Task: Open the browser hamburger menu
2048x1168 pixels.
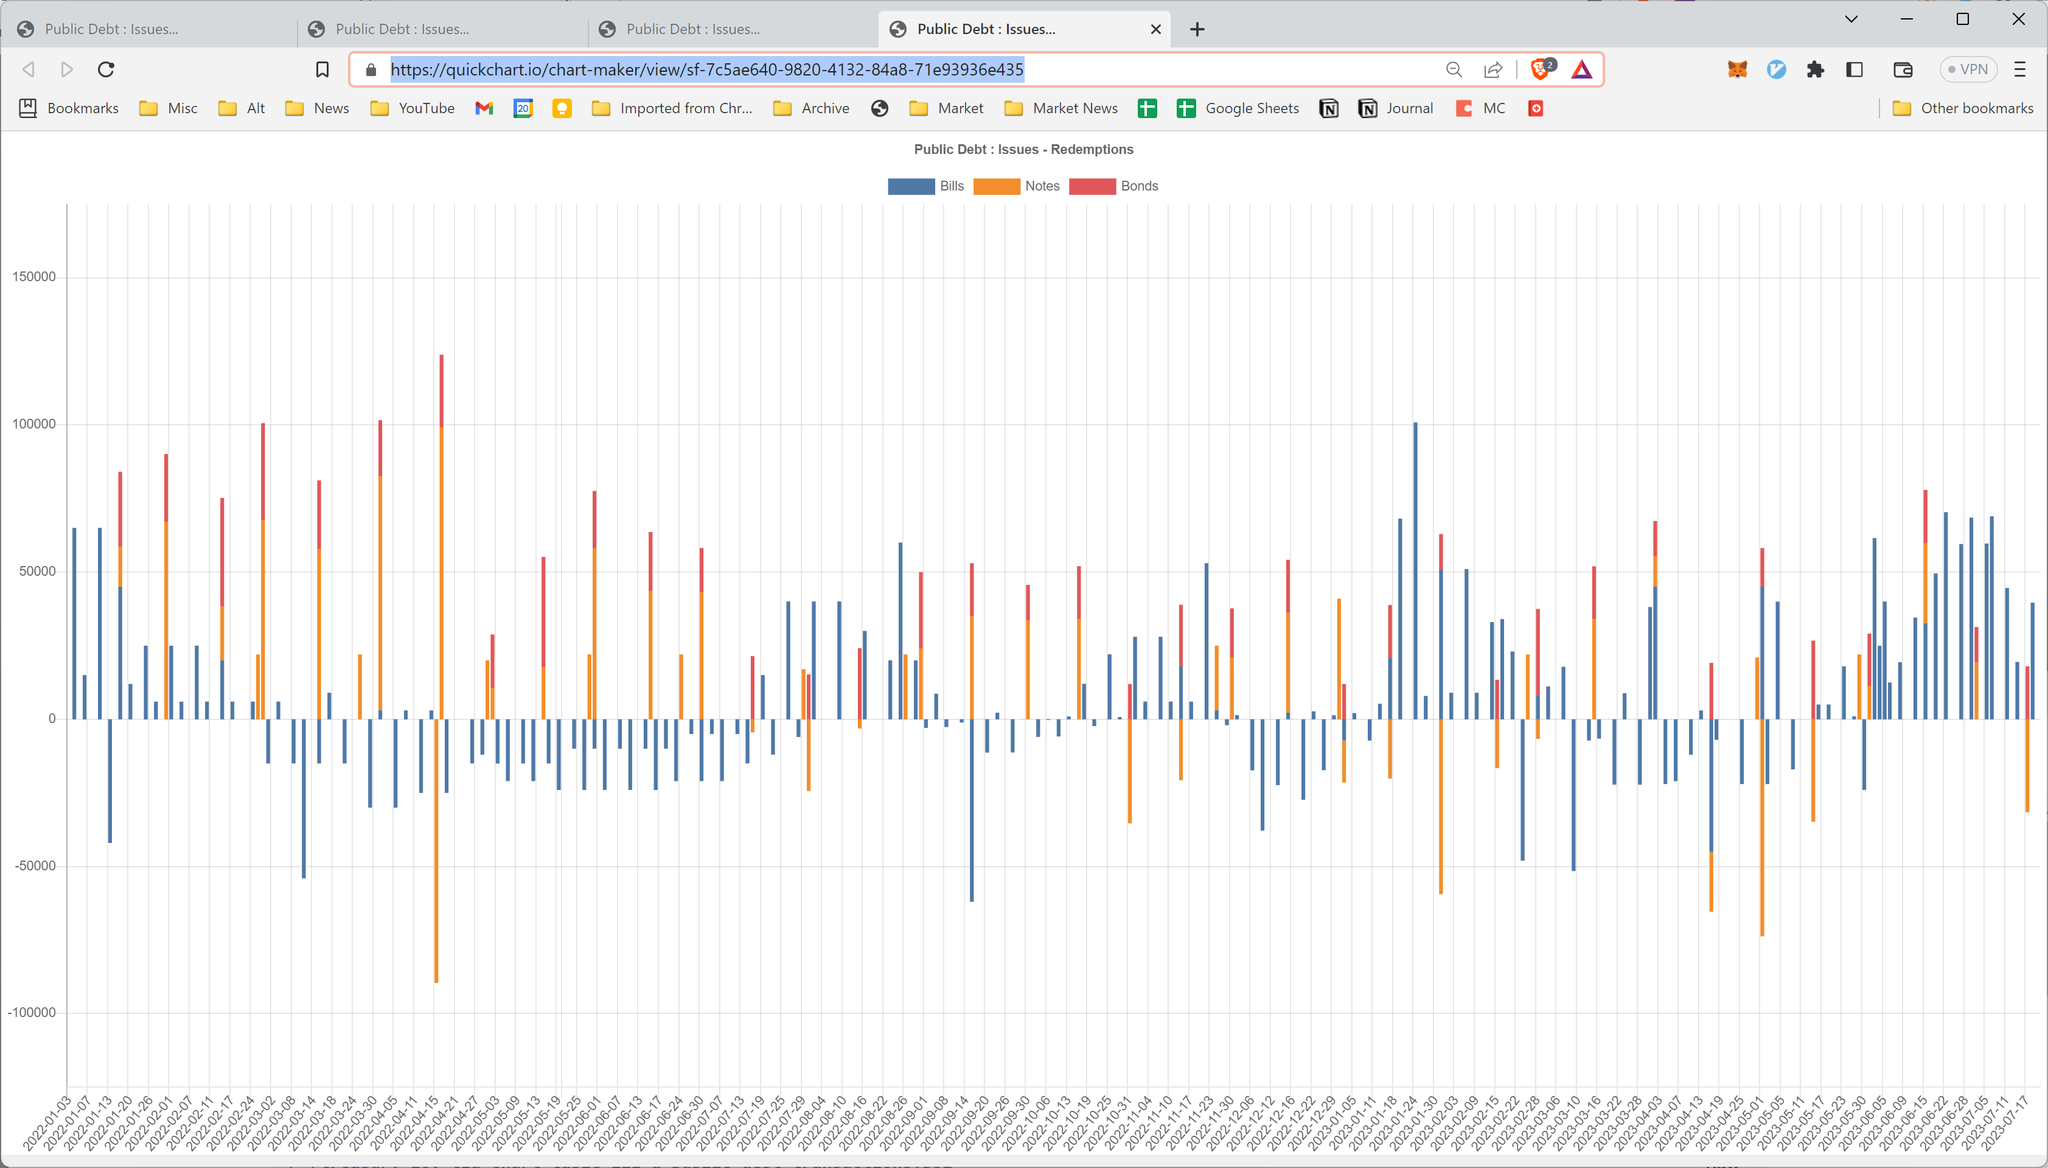Action: tap(2020, 69)
